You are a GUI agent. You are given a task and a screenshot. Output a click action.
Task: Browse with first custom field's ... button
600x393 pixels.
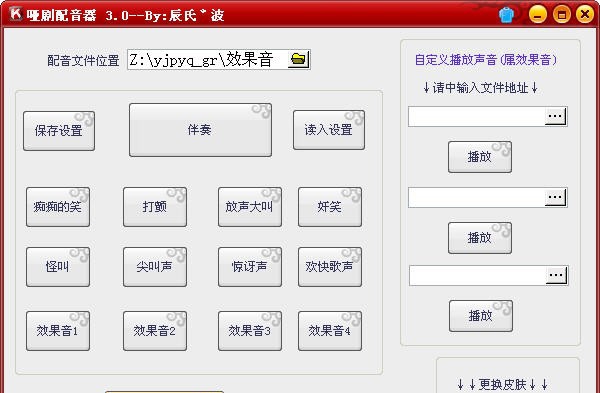[555, 116]
